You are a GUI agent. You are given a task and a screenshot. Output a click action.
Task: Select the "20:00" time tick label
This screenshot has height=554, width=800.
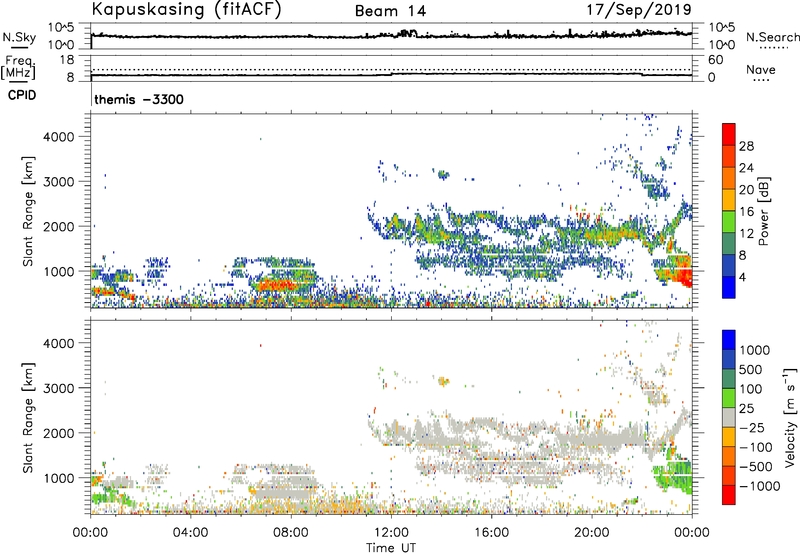(592, 533)
